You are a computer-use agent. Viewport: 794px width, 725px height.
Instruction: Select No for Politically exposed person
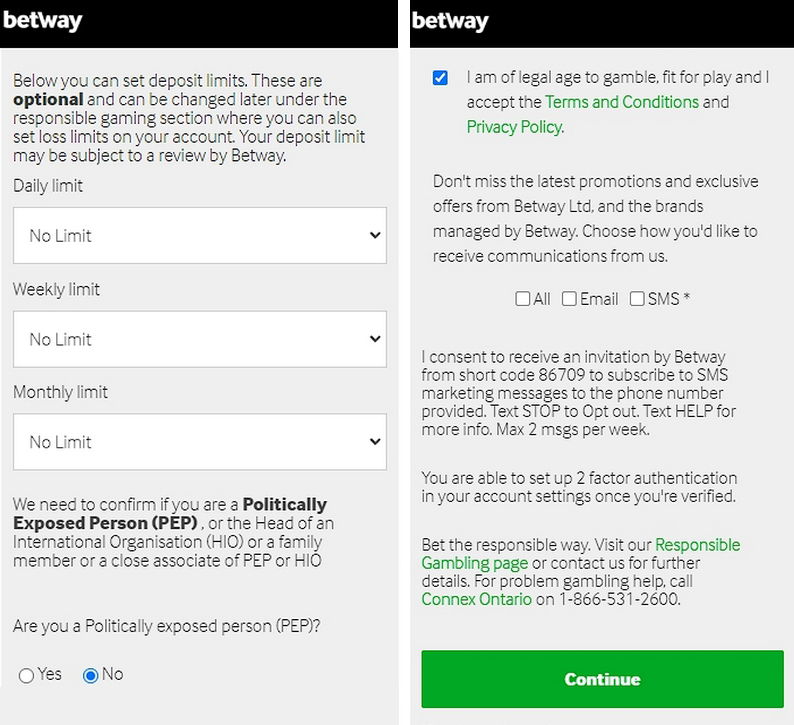click(91, 676)
